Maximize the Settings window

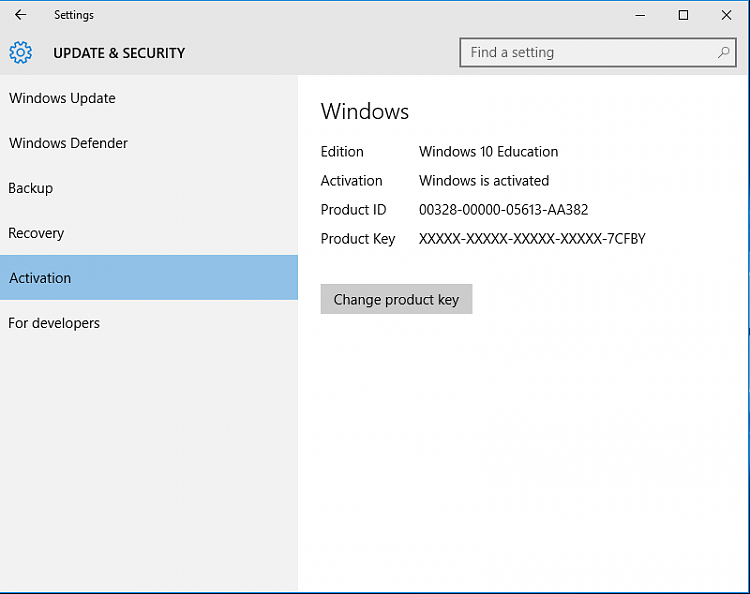683,15
